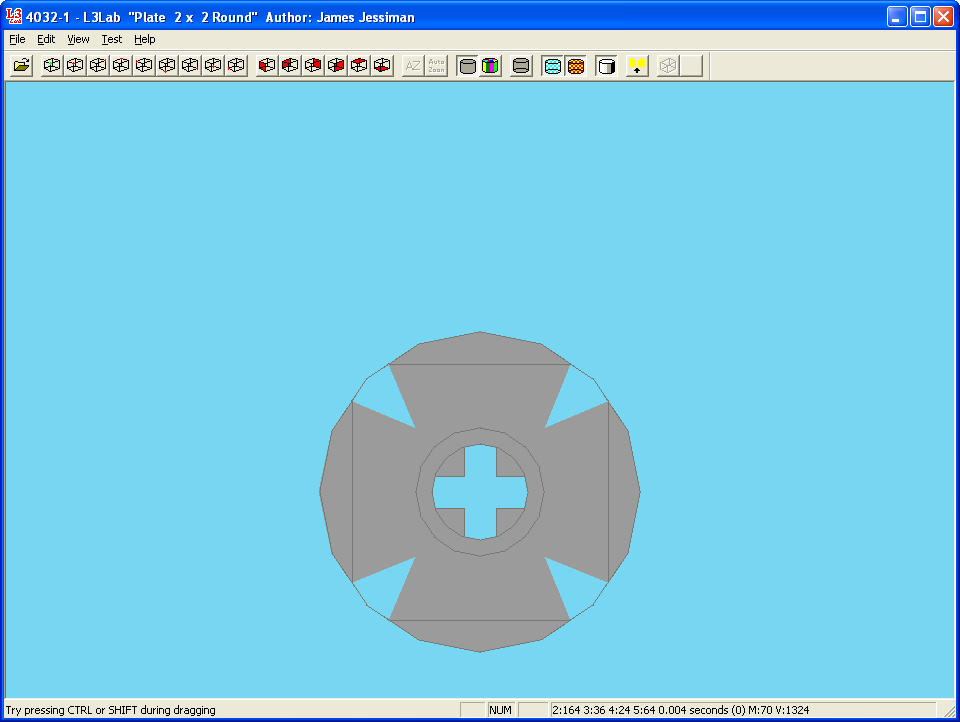Click the grayed-out wireframe cube icon

[668, 66]
